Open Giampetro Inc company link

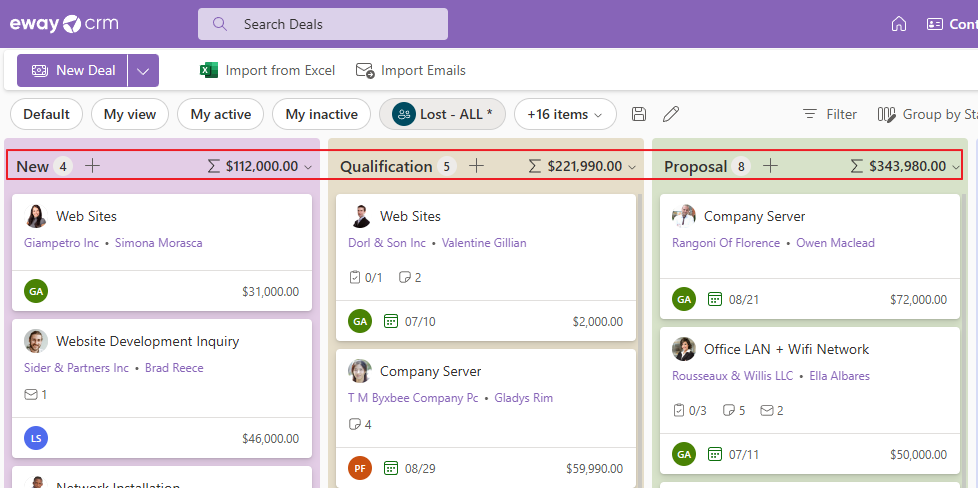click(62, 243)
